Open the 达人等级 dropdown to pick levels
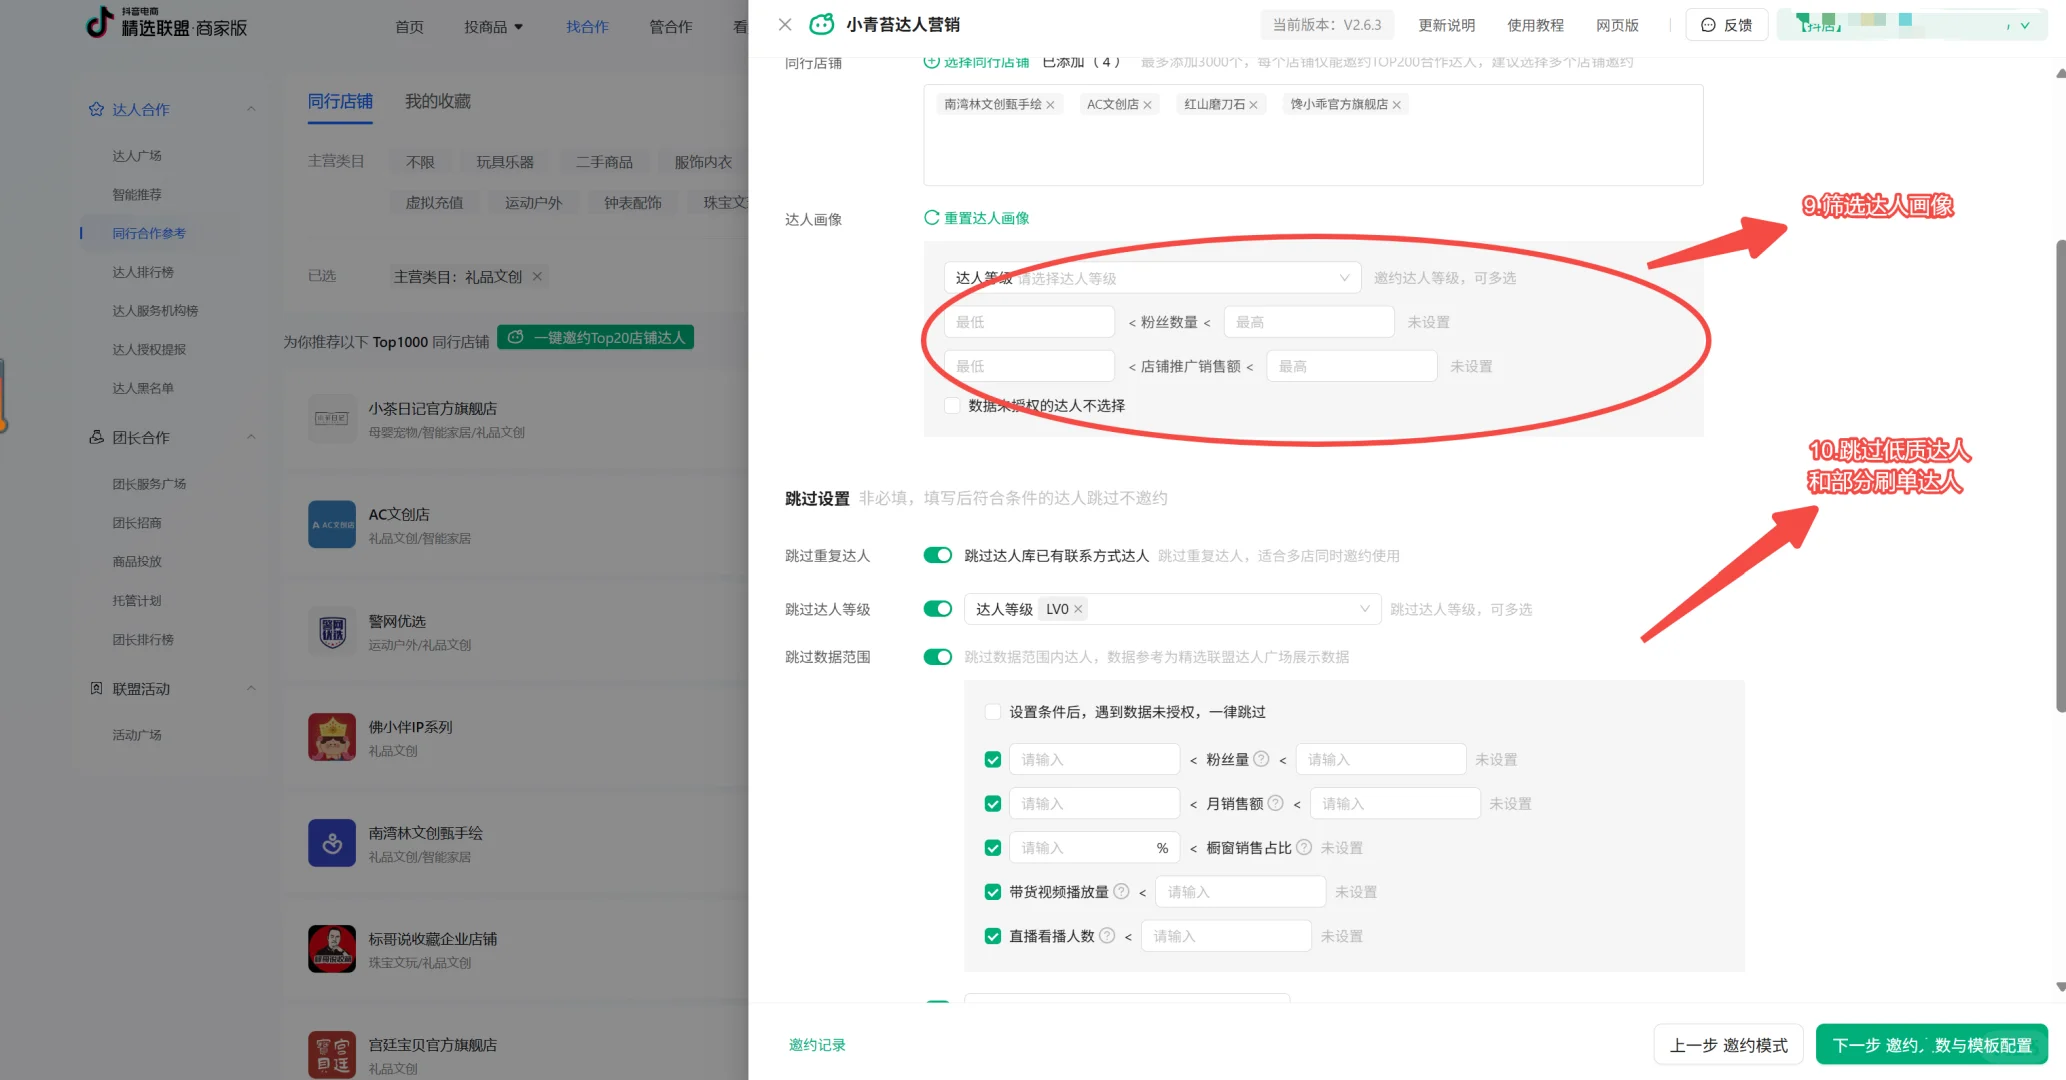Viewport: 2066px width, 1080px height. pos(1152,277)
